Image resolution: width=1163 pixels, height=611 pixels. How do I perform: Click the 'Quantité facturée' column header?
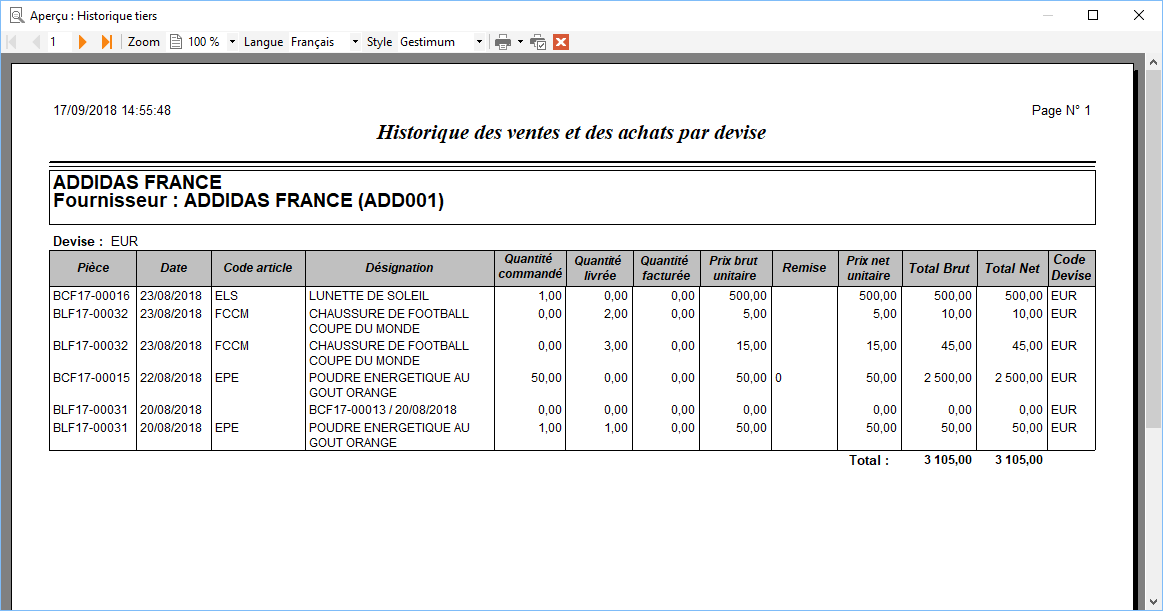(x=665, y=268)
